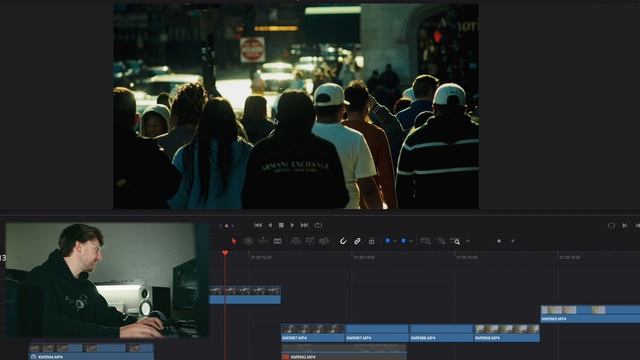The height and width of the screenshot is (360, 640).
Task: Click the keyframe dot between the arrows
Action: point(227,226)
